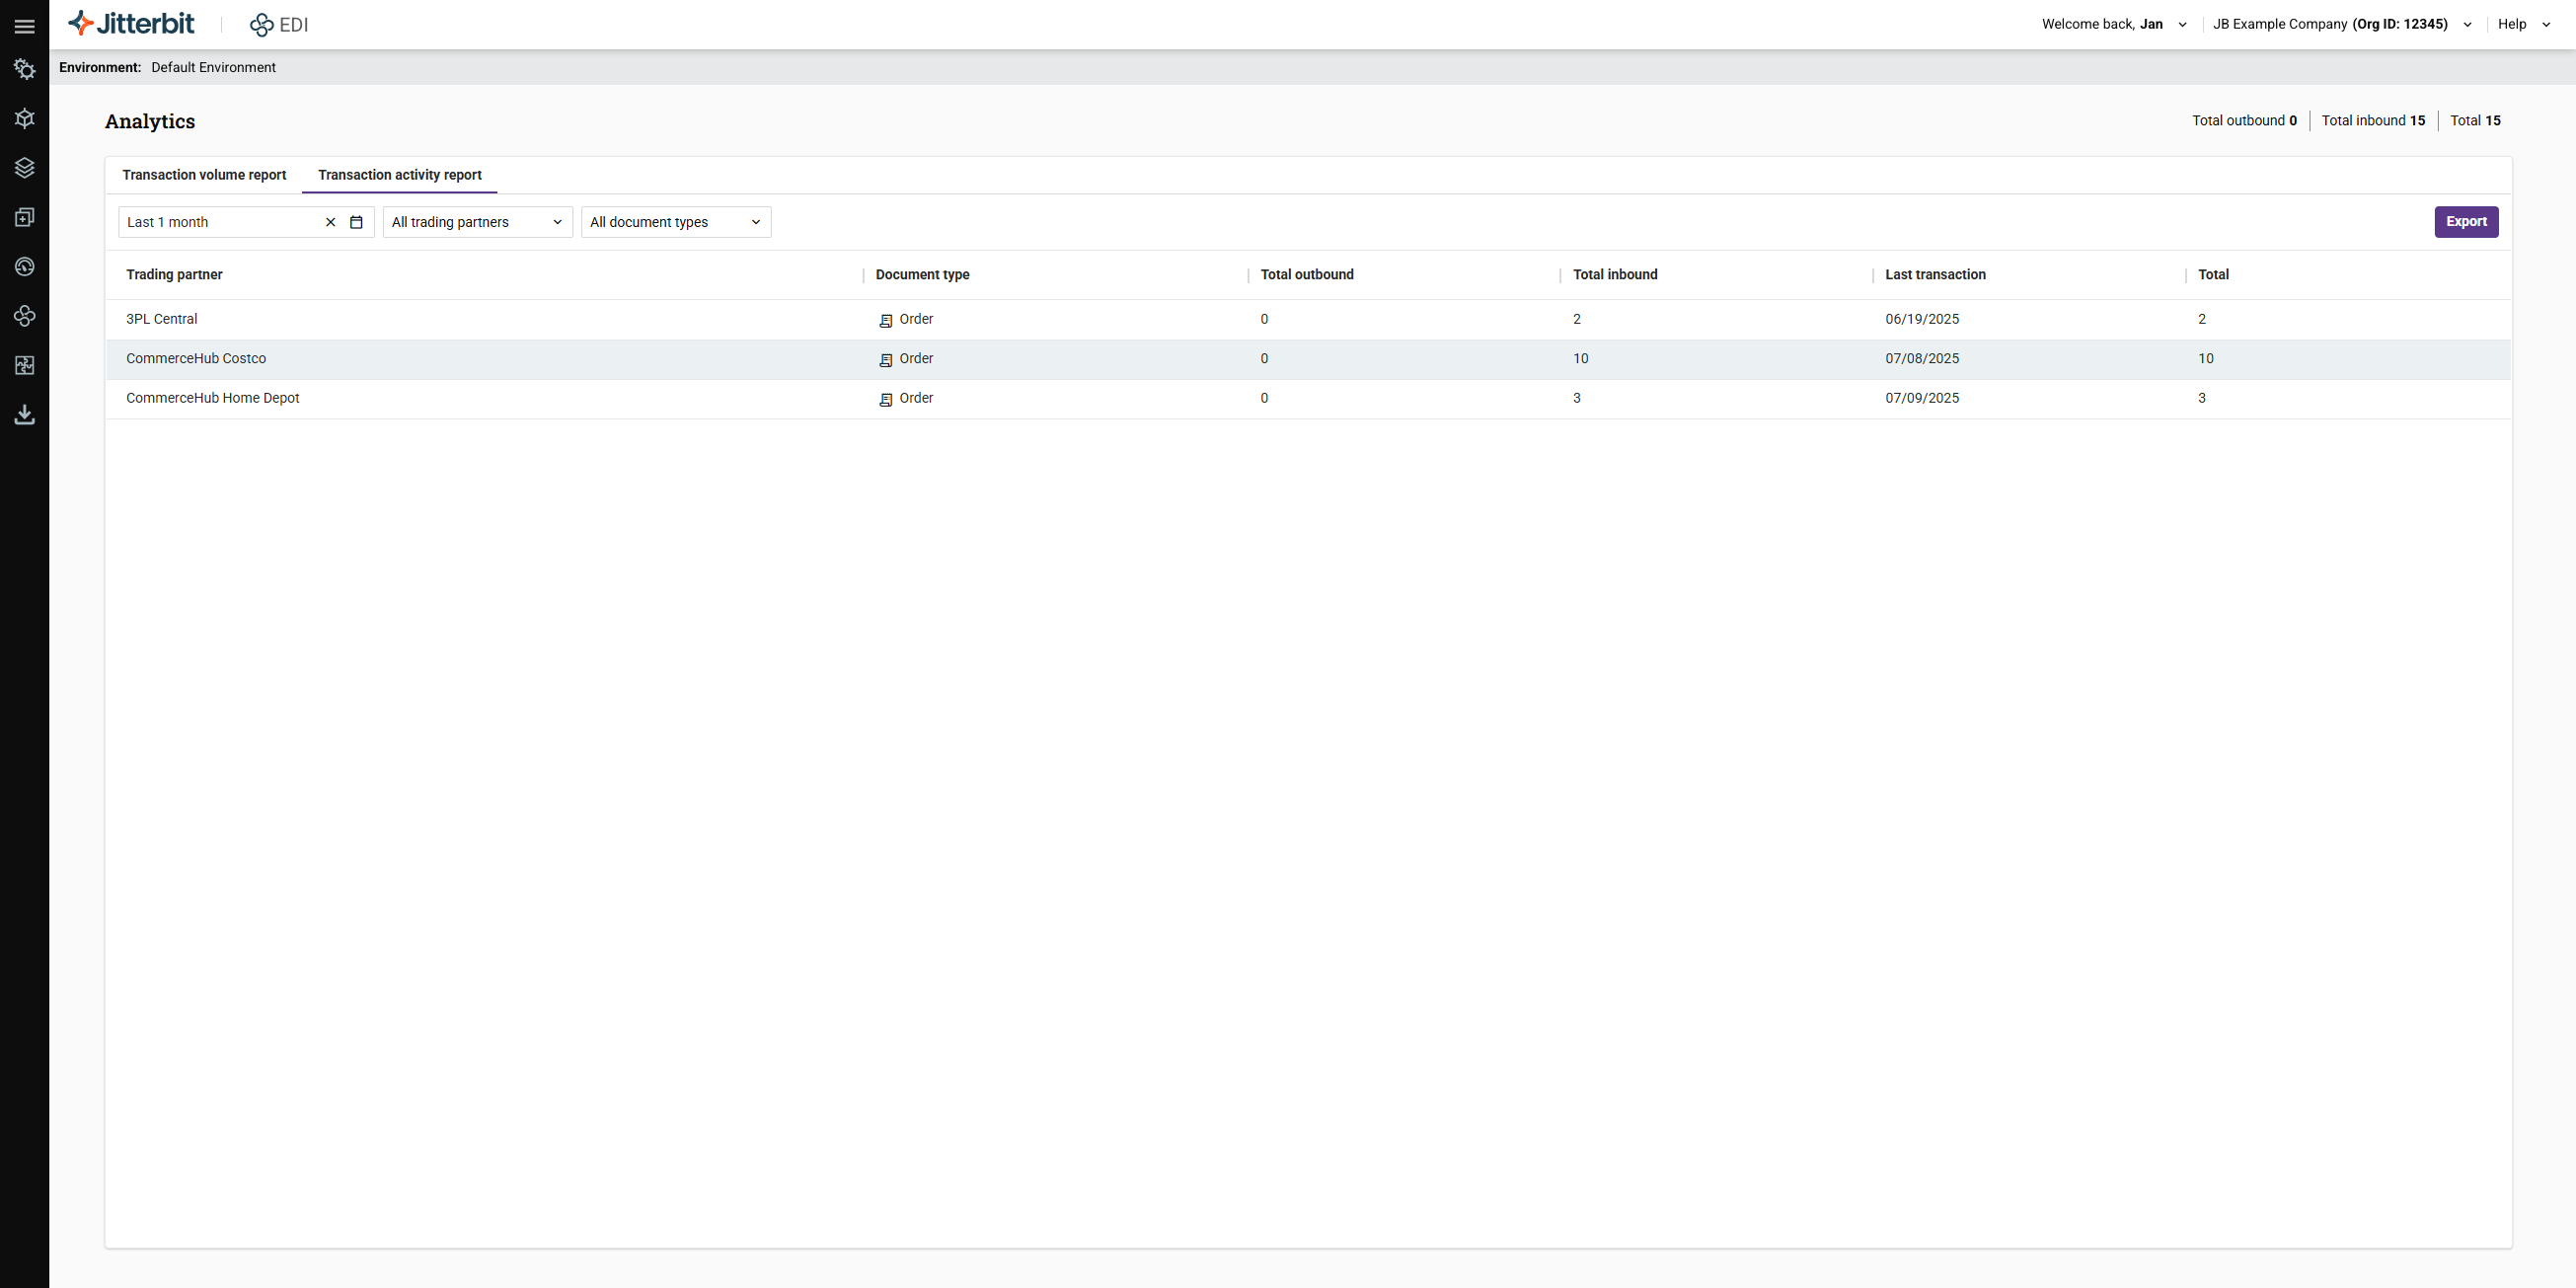Click the speedometer gauge sidebar icon
The height and width of the screenshot is (1288, 2576).
point(25,266)
